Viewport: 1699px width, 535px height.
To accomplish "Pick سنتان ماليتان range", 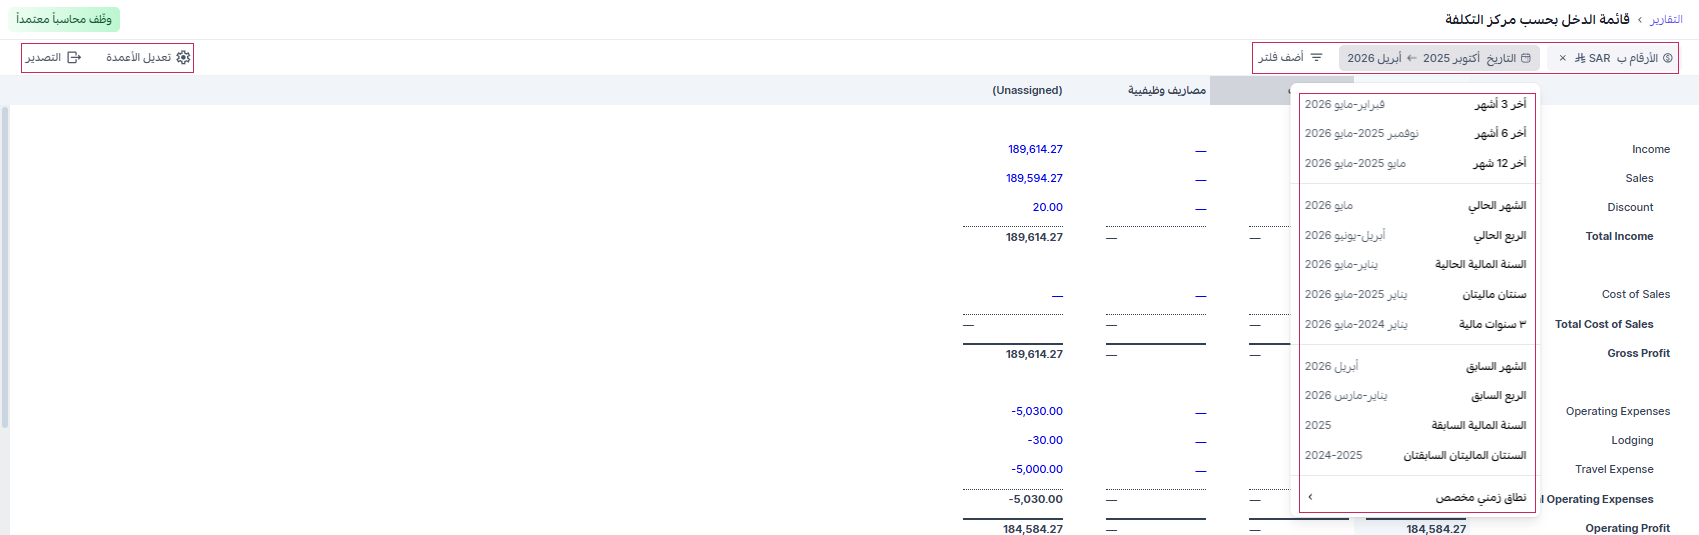I will [x=1416, y=294].
